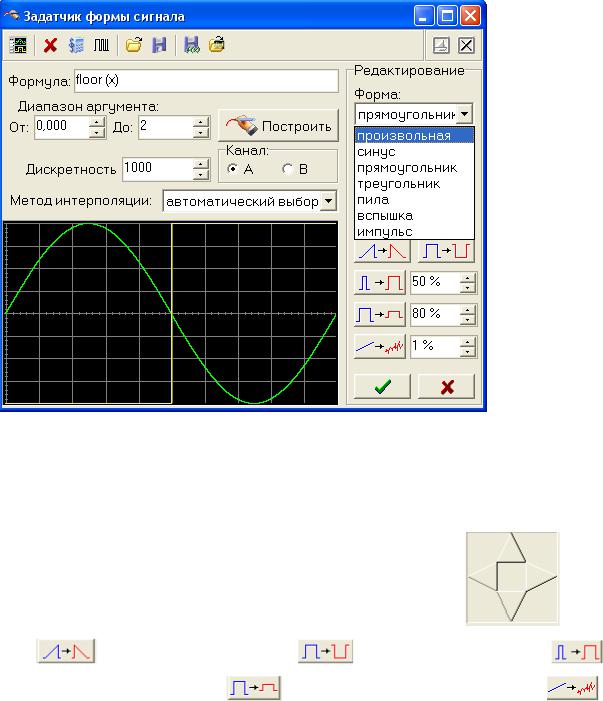Image resolution: width=603 pixels, height=701 pixels.
Task: Click amplitude reduce icon below the dialog
Action: coord(254,688)
